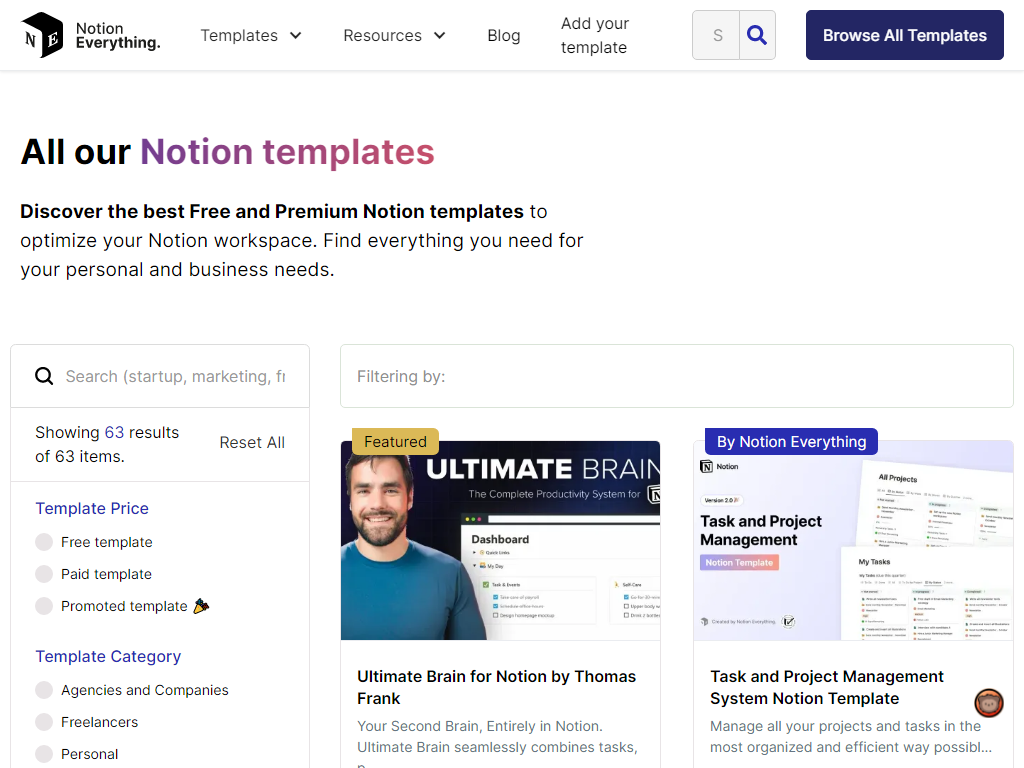This screenshot has width=1024, height=768.
Task: Click the Featured badge on first card
Action: coord(395,441)
